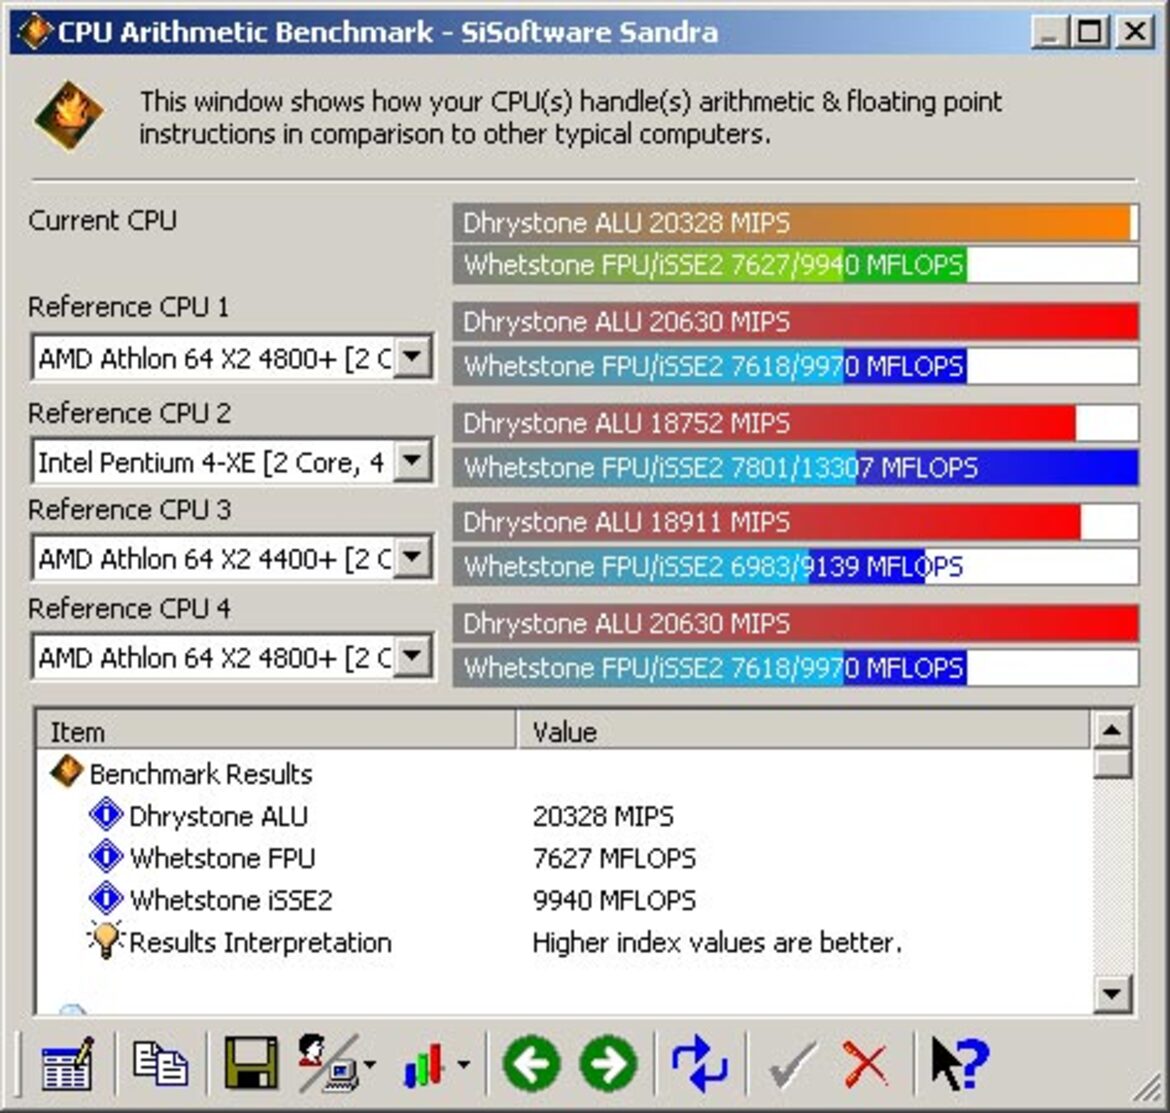
Task: Minimize the Sandra benchmark window
Action: (1048, 32)
